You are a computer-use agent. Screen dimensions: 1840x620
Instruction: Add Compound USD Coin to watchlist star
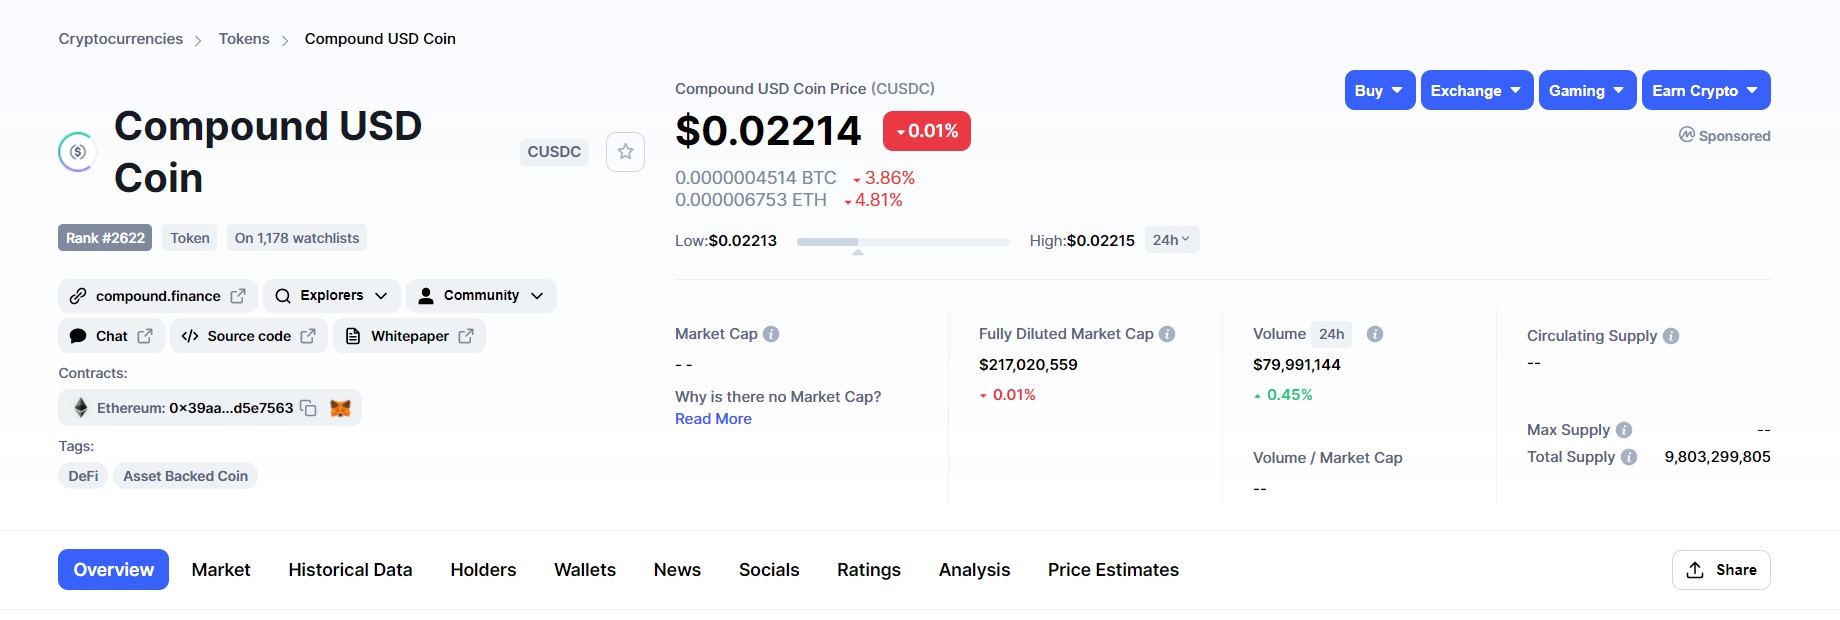[x=625, y=152]
